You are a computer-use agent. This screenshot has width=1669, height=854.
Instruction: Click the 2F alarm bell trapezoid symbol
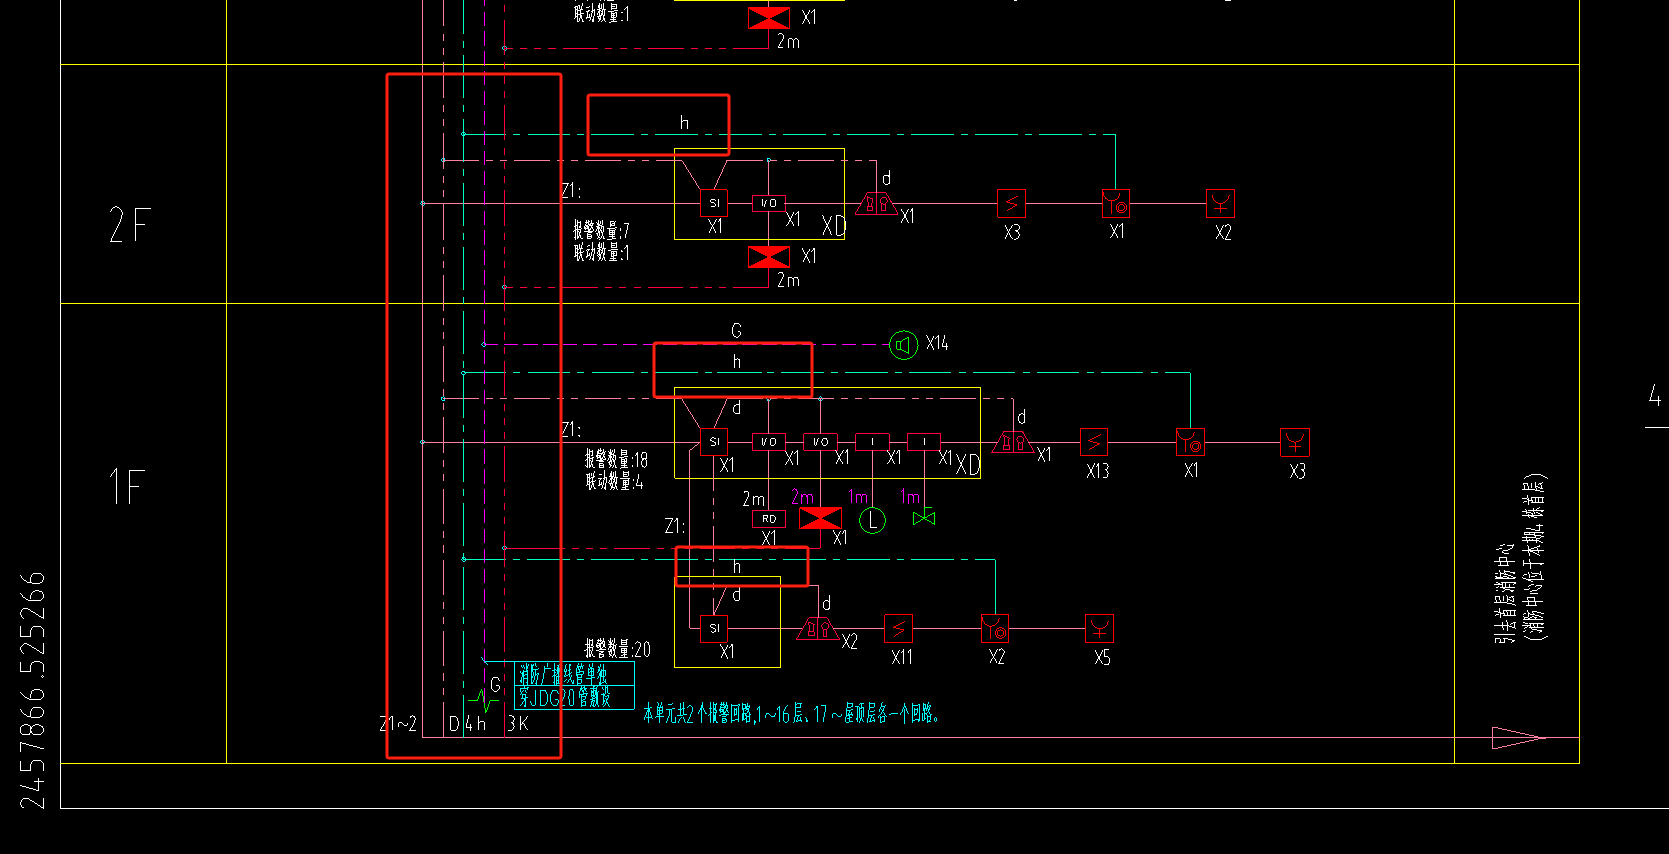tap(876, 204)
